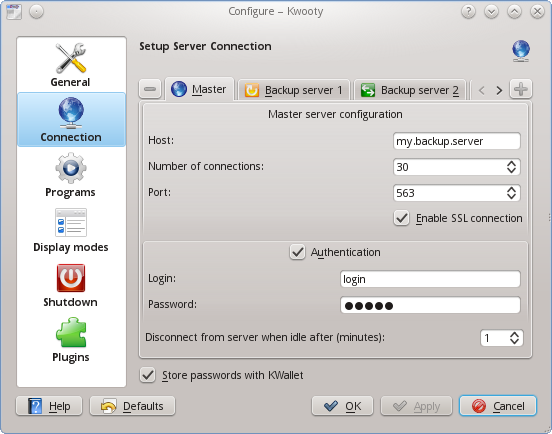This screenshot has width=552, height=434.
Task: Switch to the Backup server 2 tab
Action: pos(410,90)
